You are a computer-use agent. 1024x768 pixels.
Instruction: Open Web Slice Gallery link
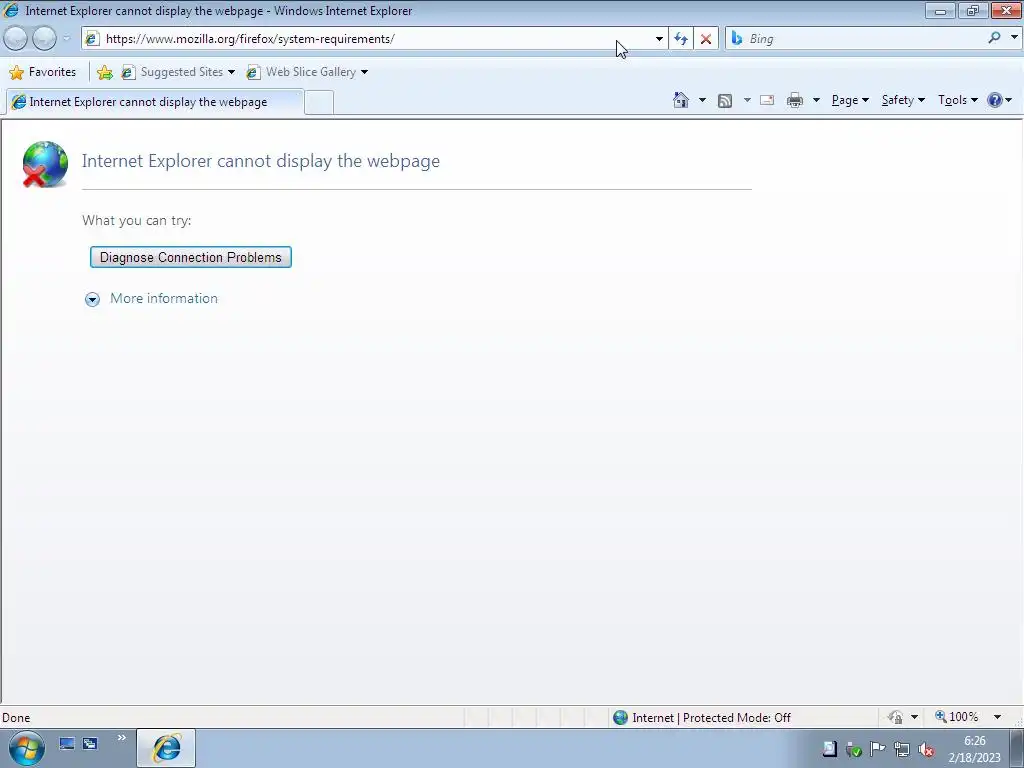307,72
